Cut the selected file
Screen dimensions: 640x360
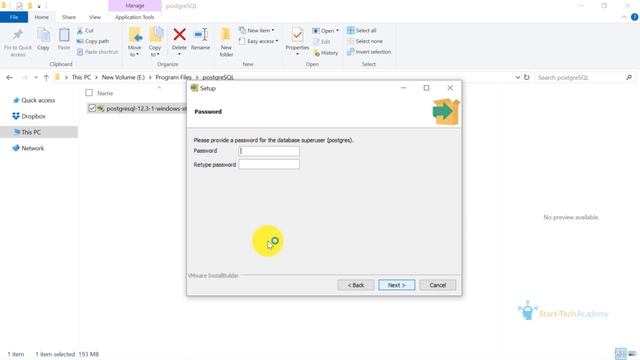pos(85,31)
